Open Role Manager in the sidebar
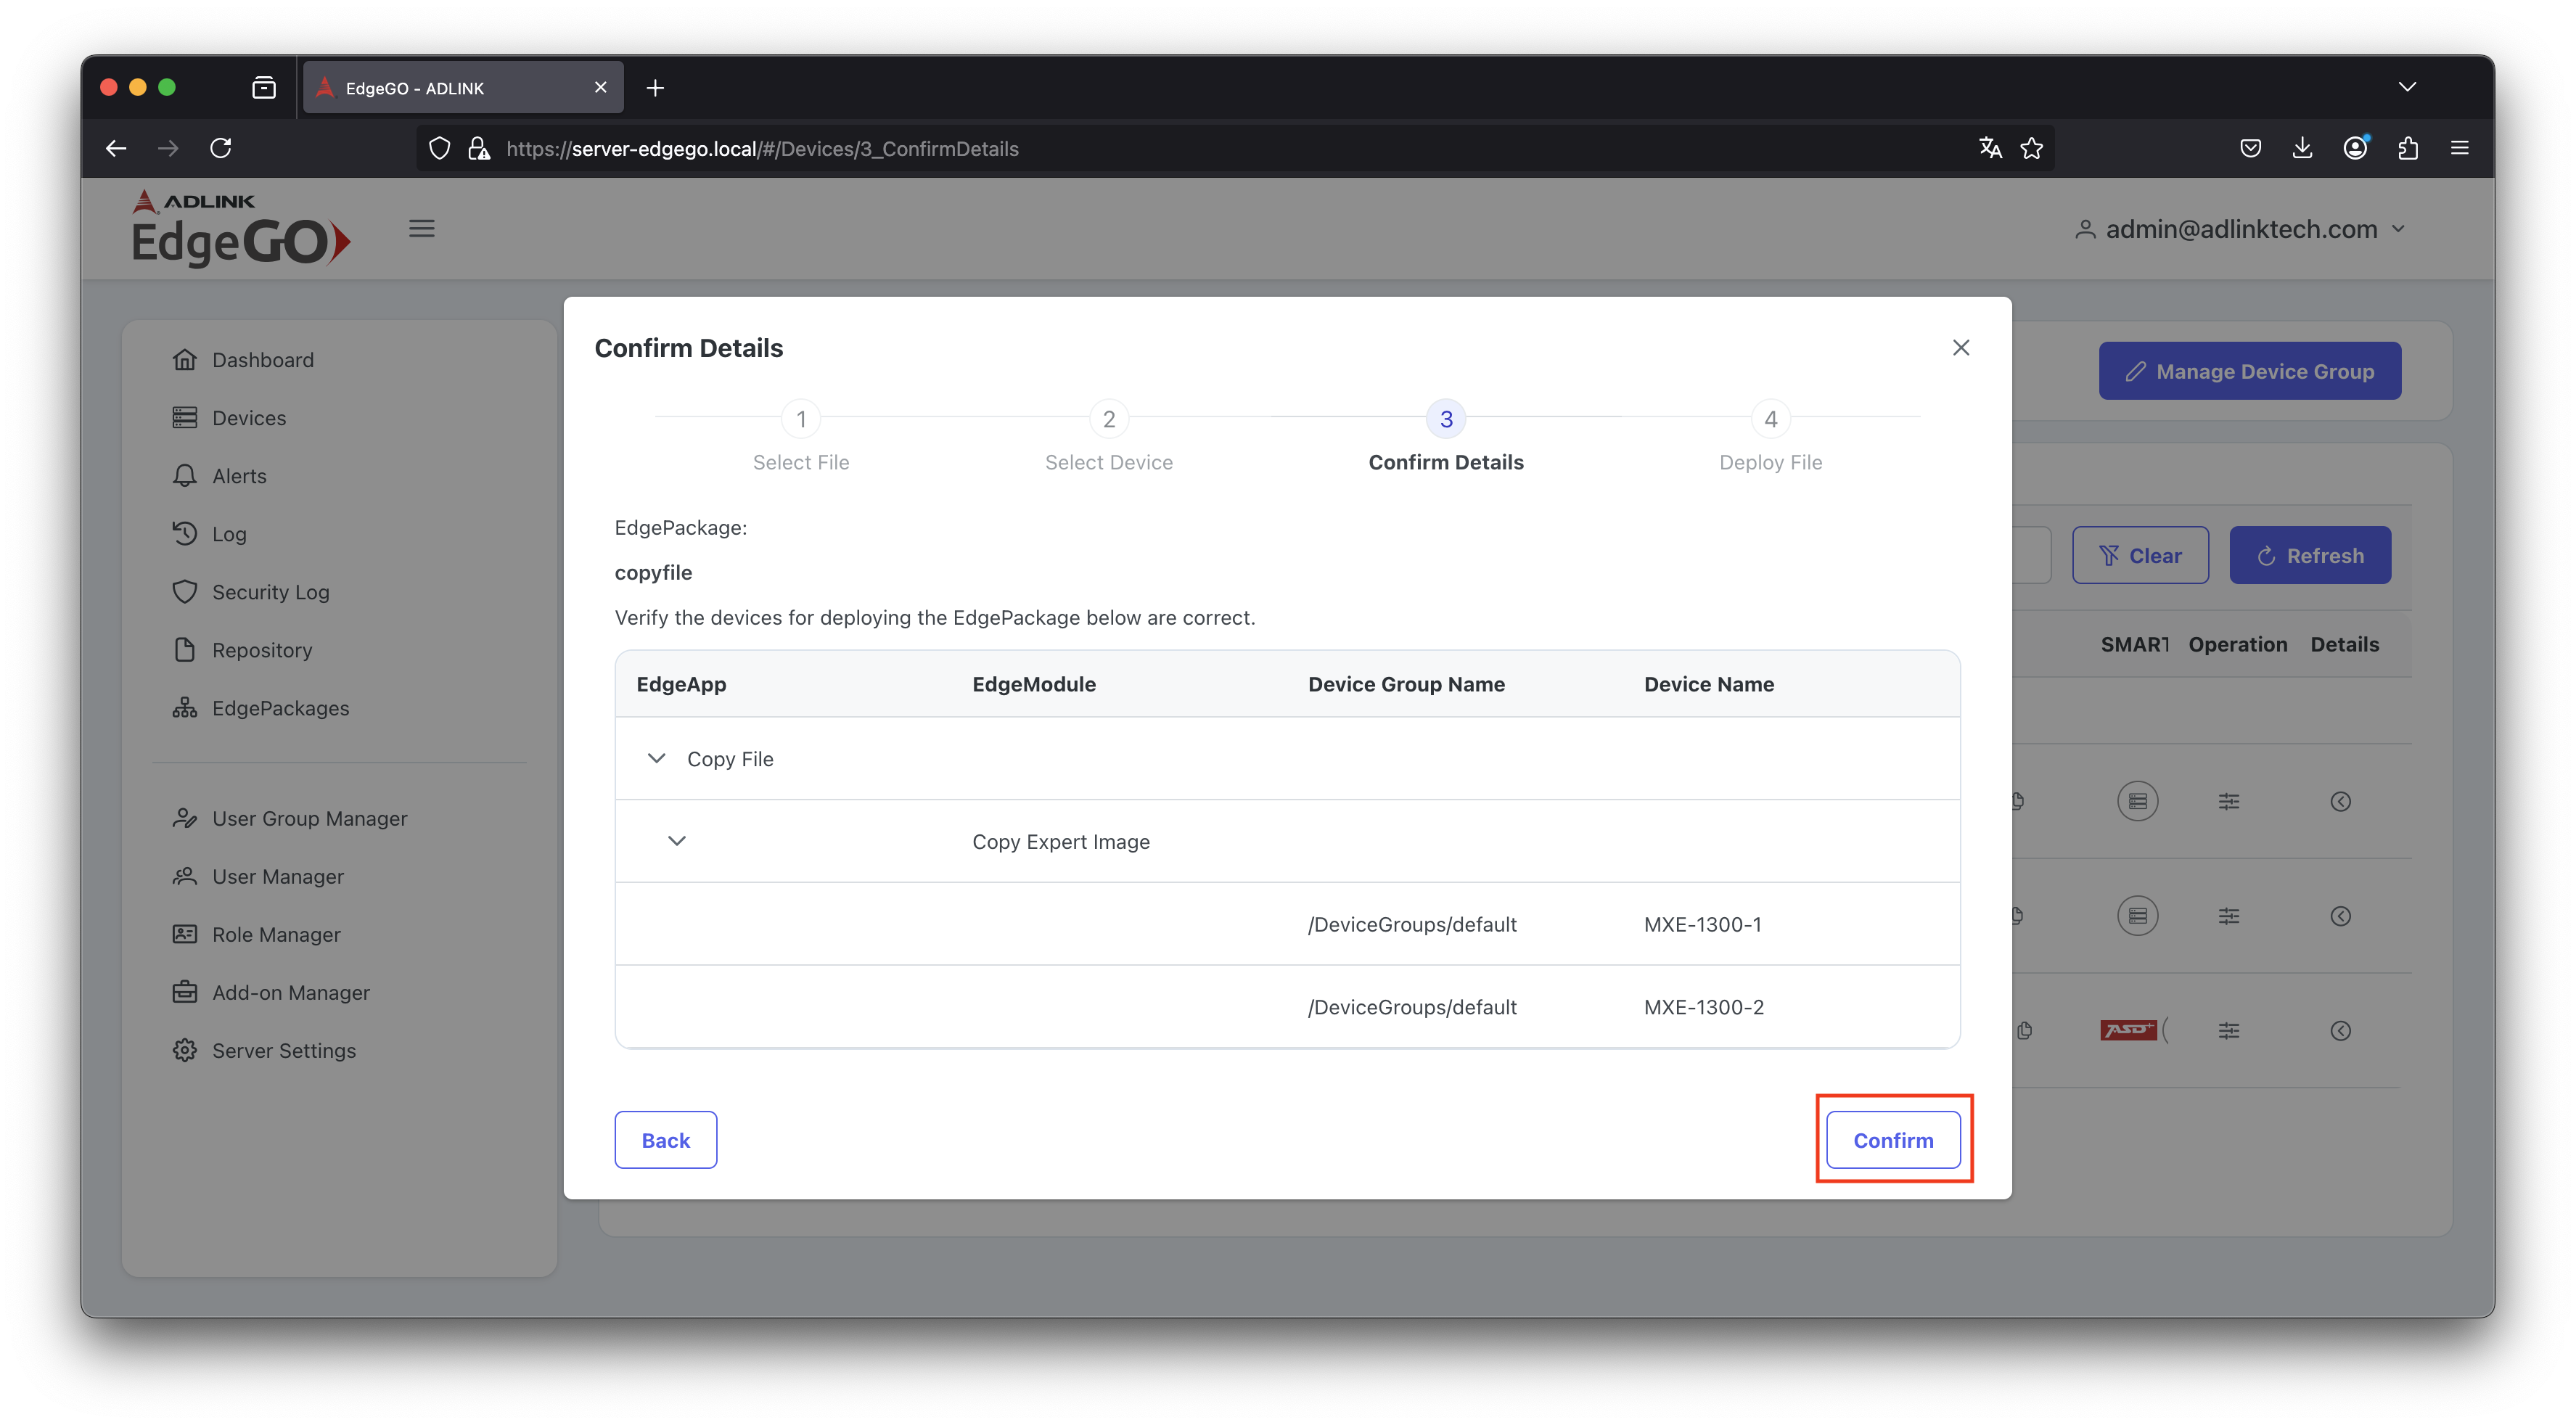 point(276,935)
